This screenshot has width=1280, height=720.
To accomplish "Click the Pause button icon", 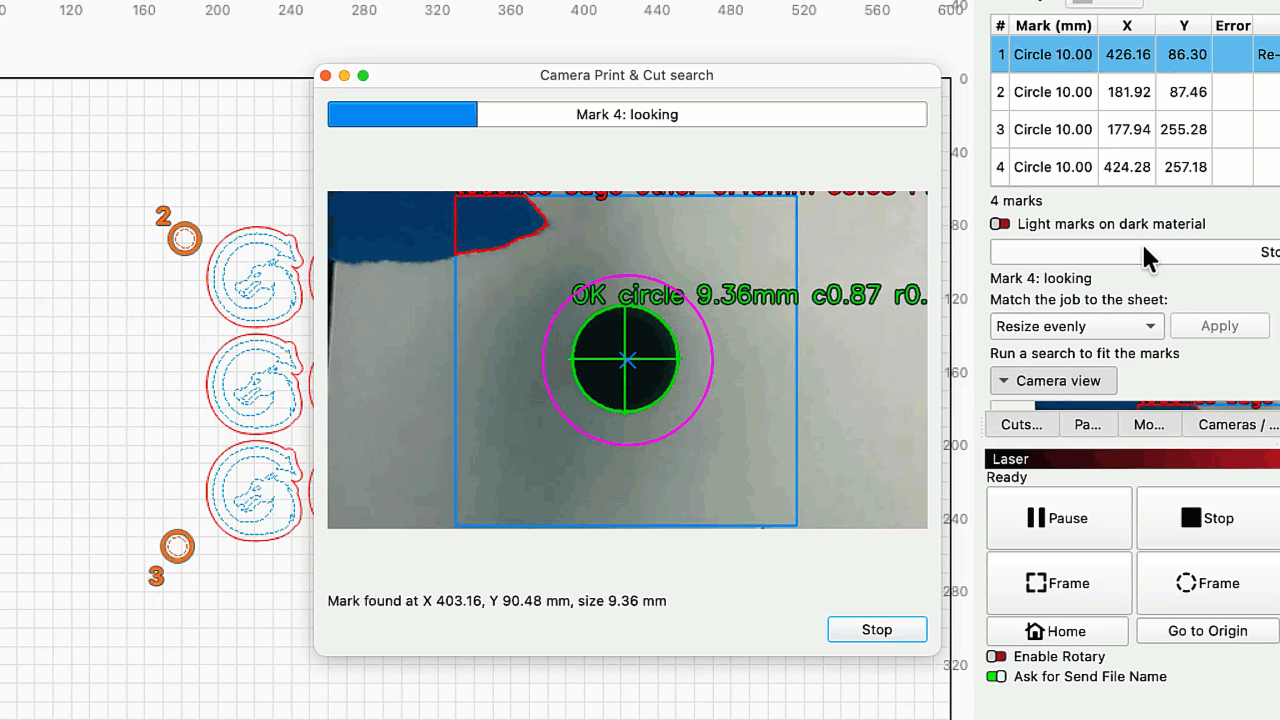I will (1036, 518).
